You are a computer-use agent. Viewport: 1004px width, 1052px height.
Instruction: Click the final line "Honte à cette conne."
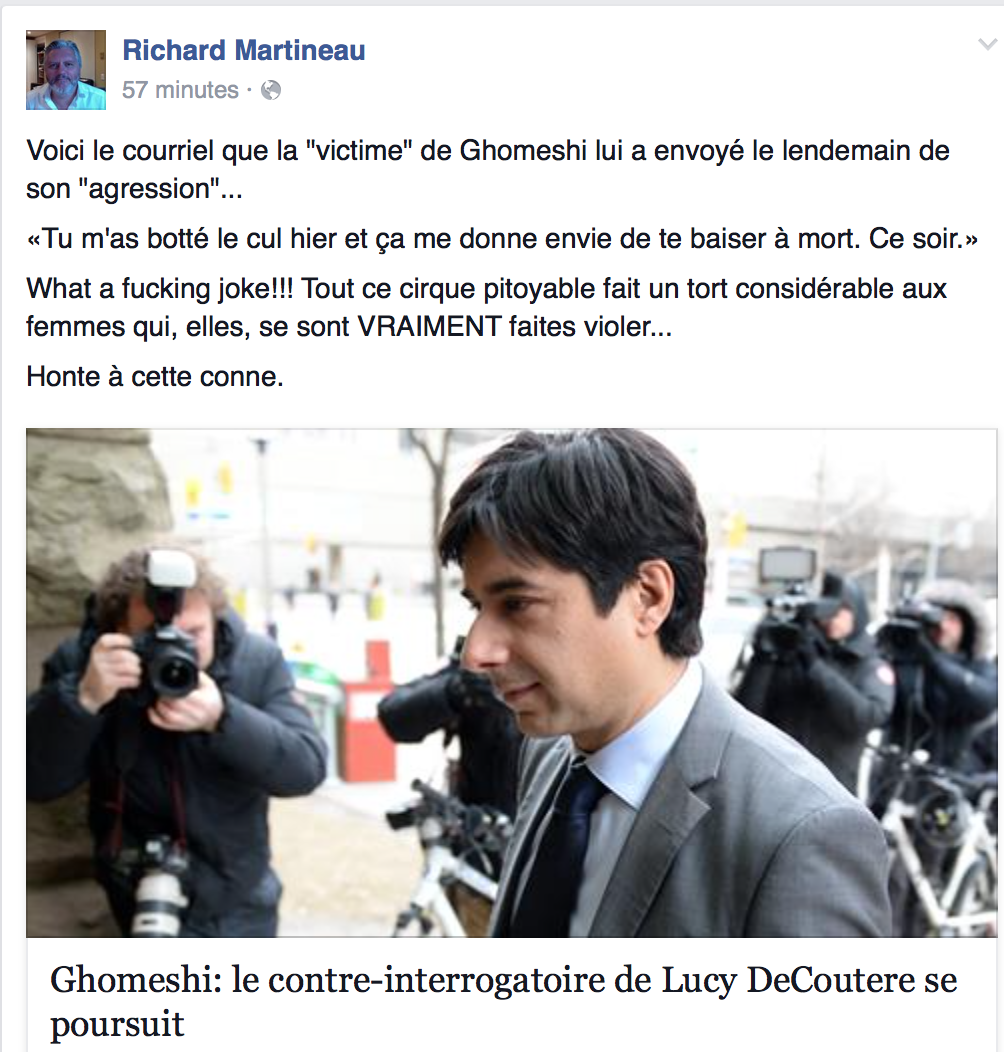(154, 376)
